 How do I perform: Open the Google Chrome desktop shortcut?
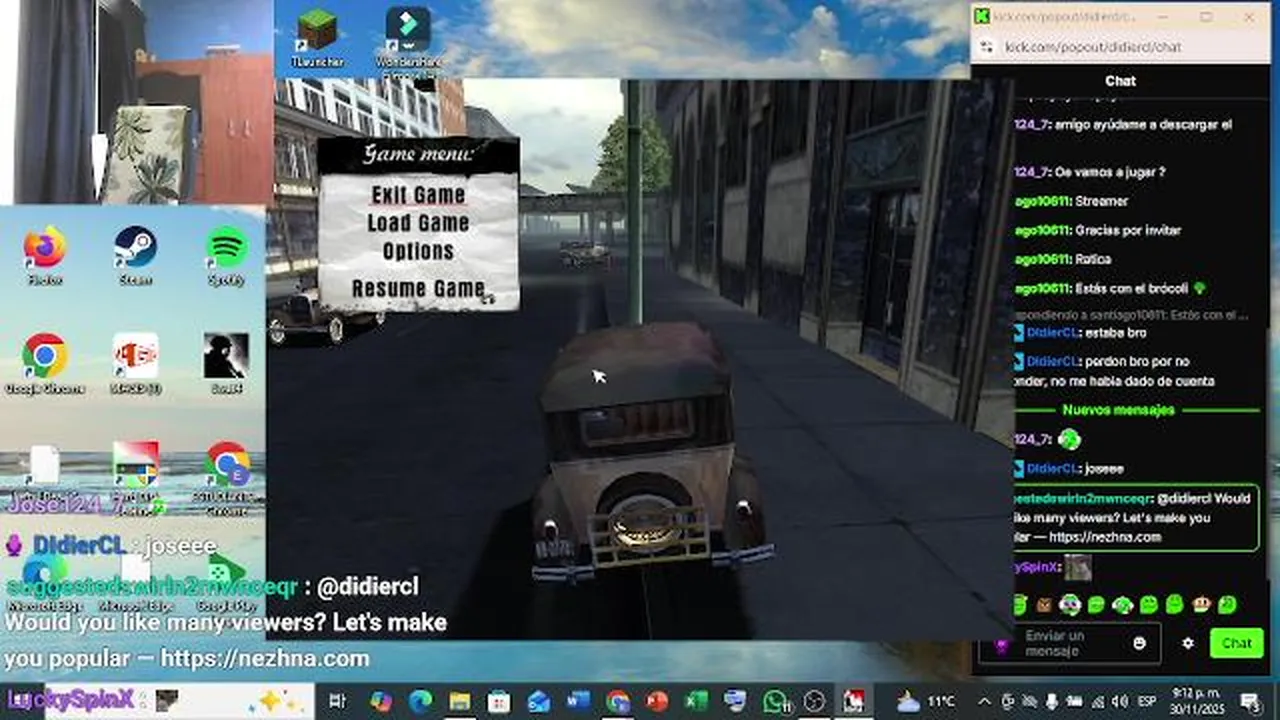point(45,364)
